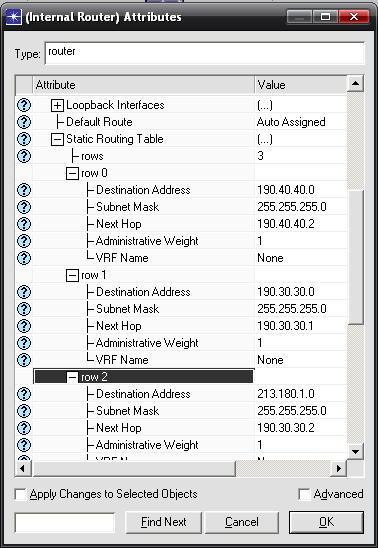Click the vertical scrollbar down arrow
The height and width of the screenshot is (548, 378).
pos(355,452)
